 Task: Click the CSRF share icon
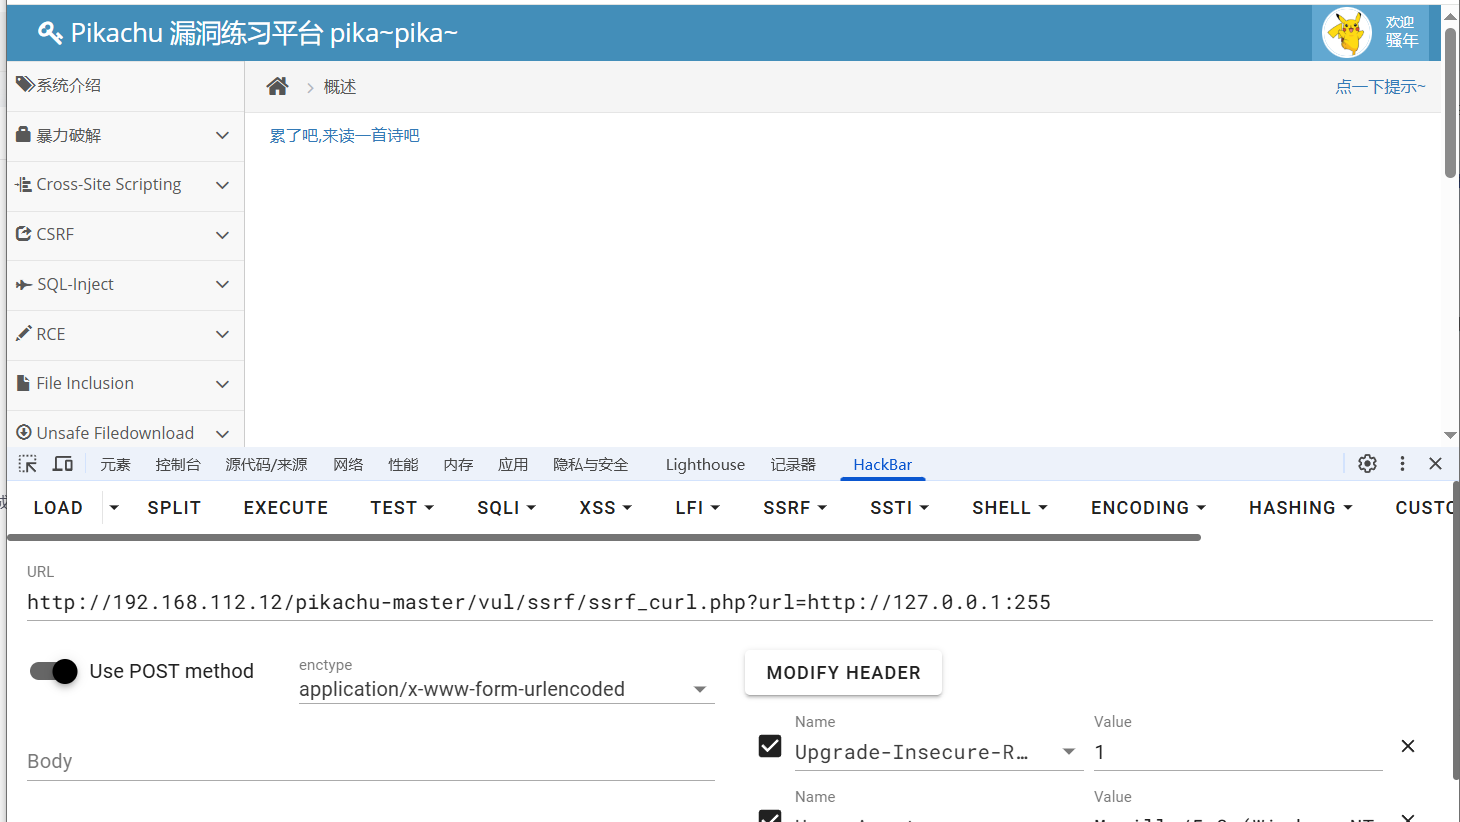tap(24, 234)
